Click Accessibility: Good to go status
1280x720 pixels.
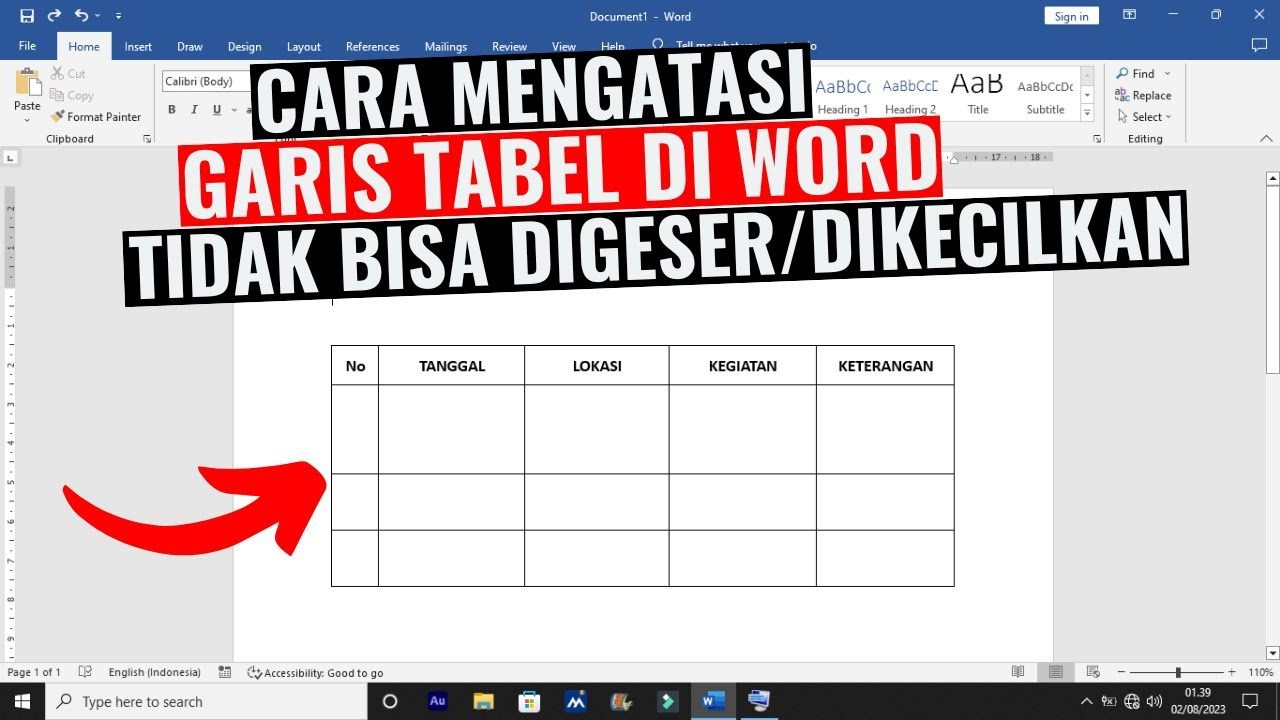coord(315,672)
